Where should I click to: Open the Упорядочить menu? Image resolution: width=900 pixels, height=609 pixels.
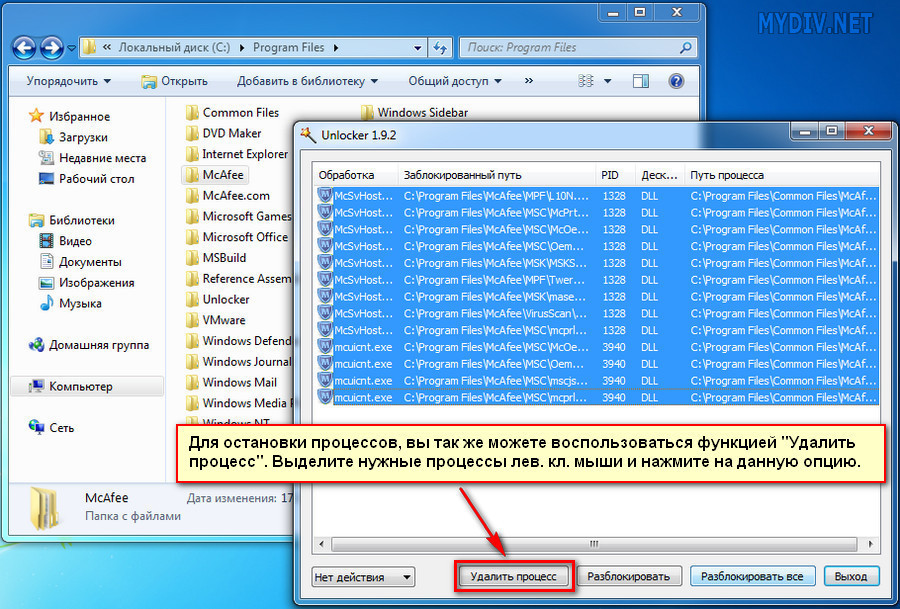click(68, 82)
